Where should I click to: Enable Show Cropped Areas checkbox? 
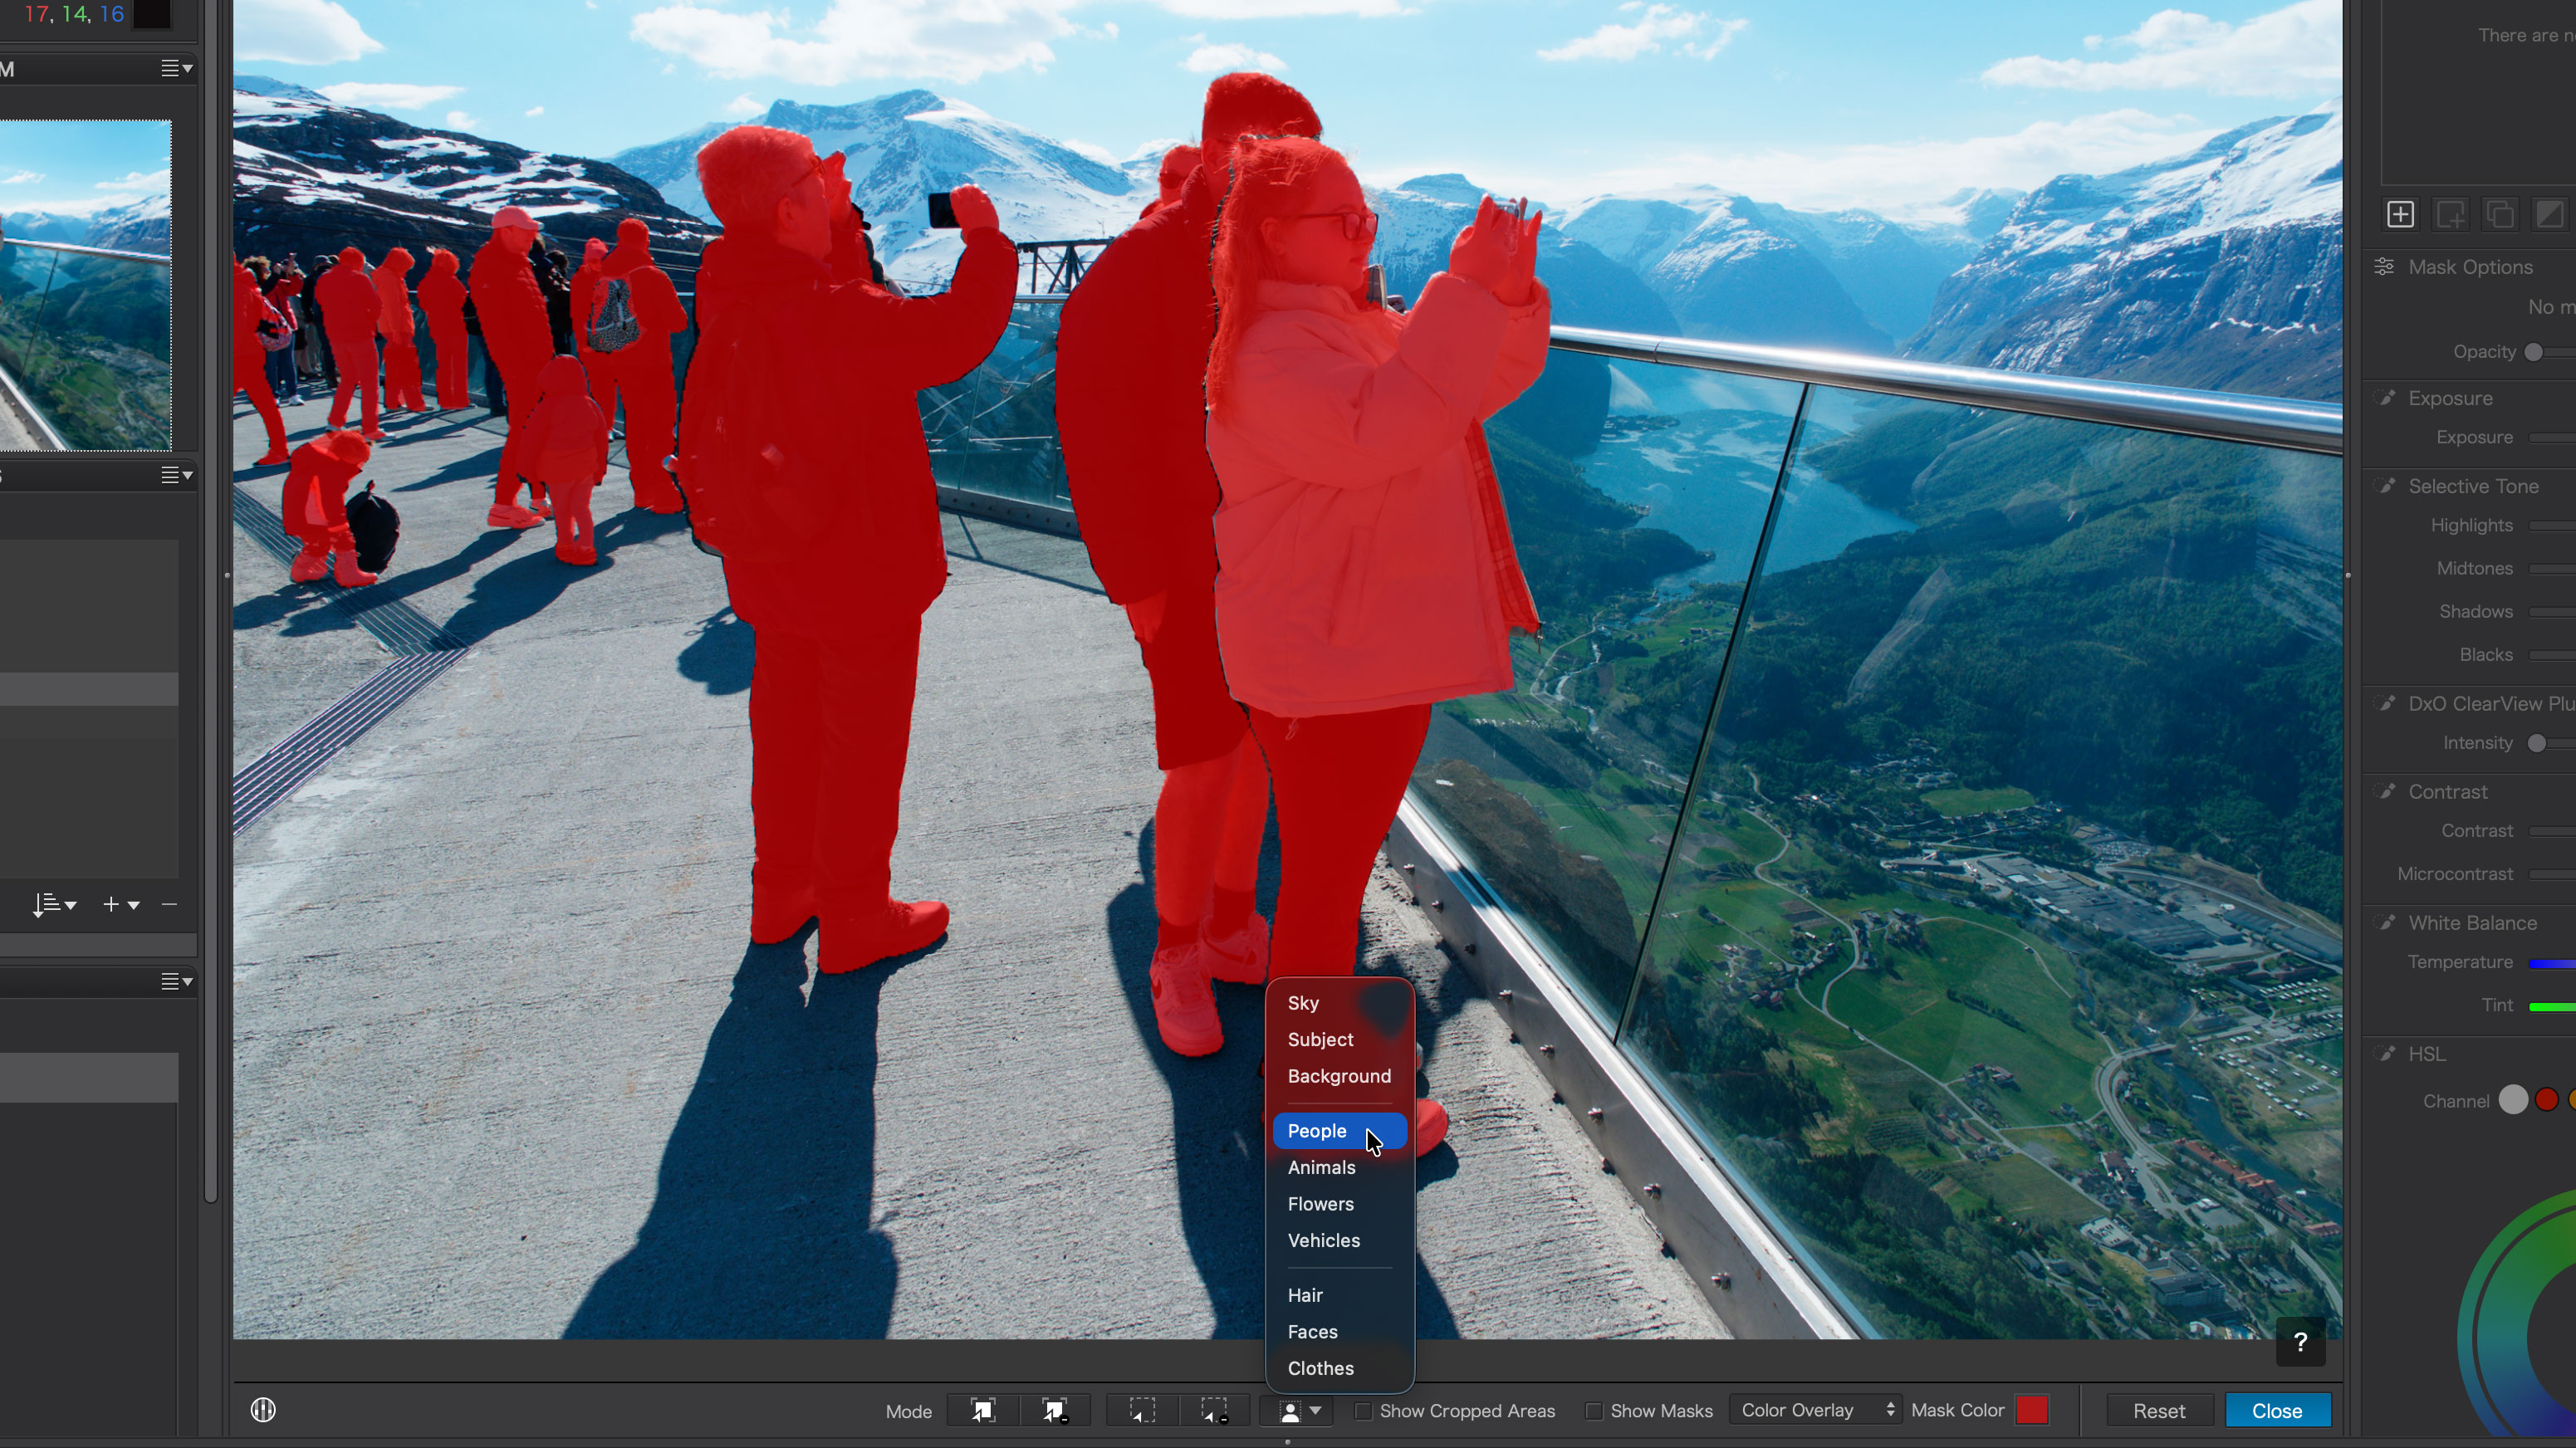pos(1362,1411)
